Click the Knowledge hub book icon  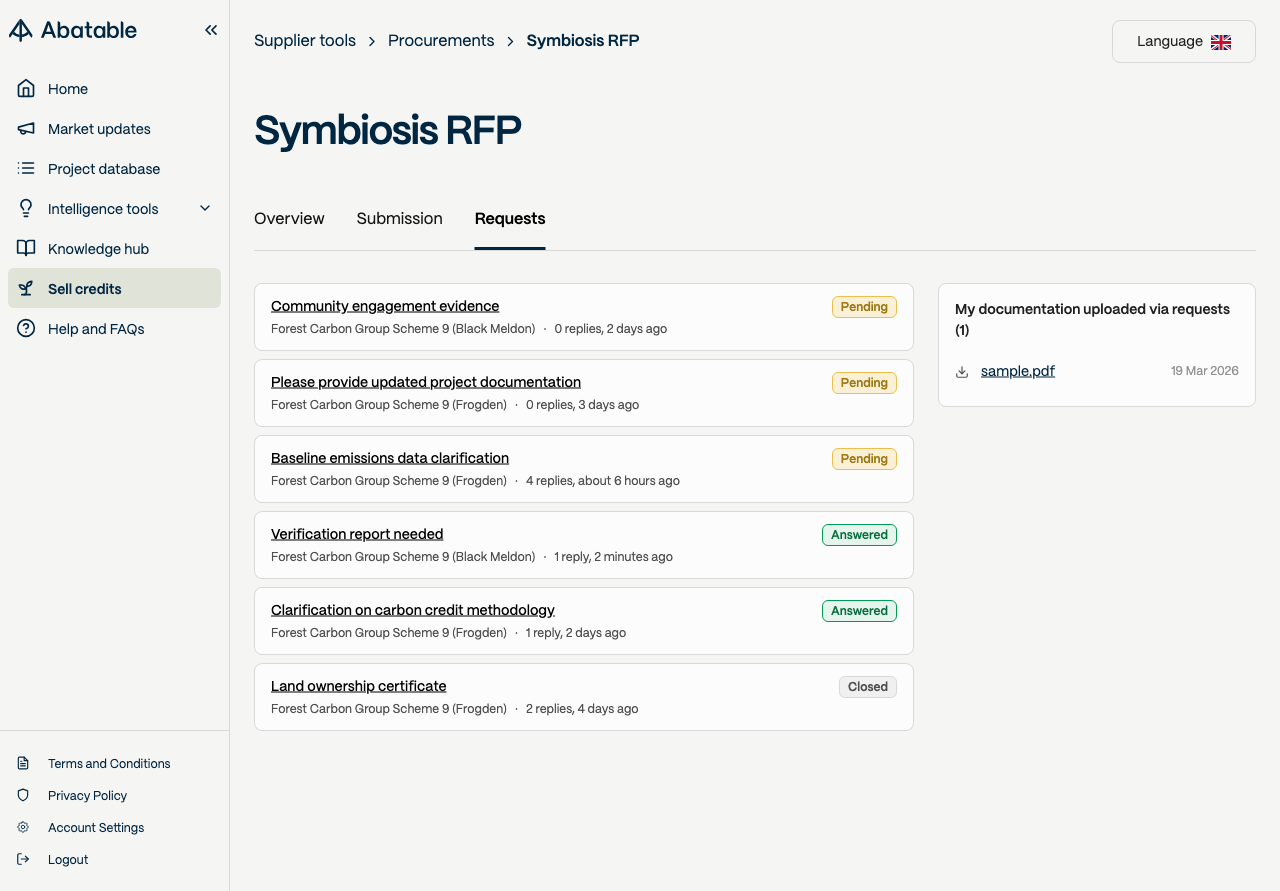[x=26, y=249]
